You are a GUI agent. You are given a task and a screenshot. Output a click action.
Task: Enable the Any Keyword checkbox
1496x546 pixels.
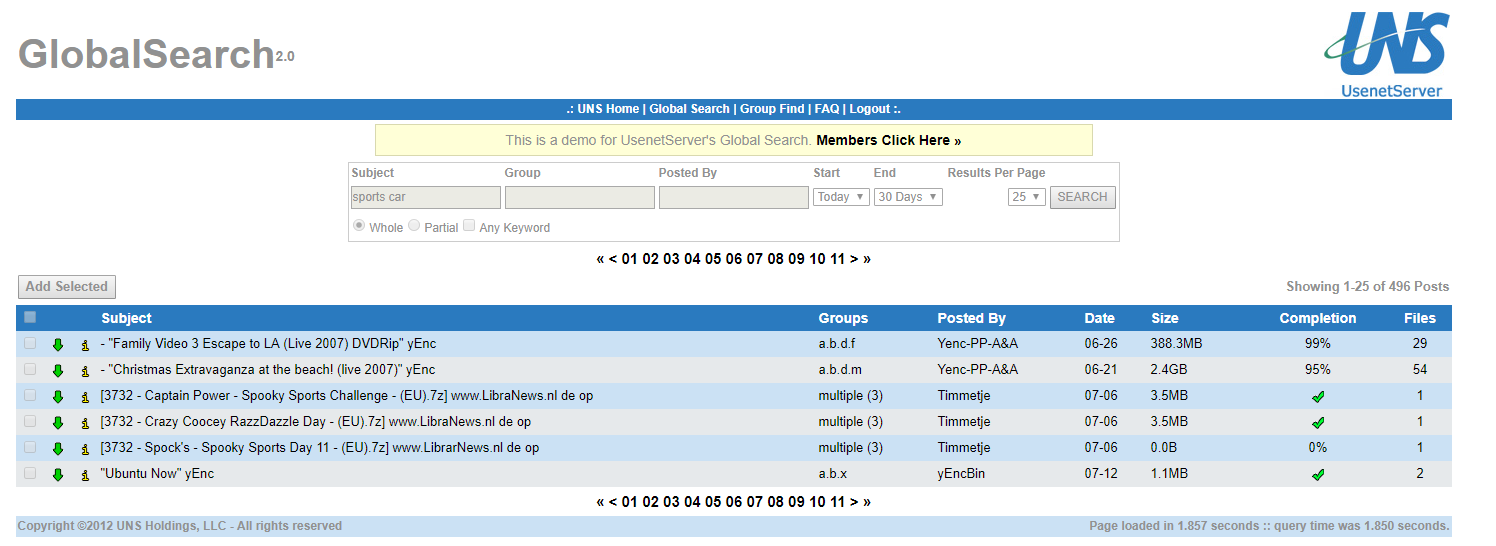[x=469, y=226]
